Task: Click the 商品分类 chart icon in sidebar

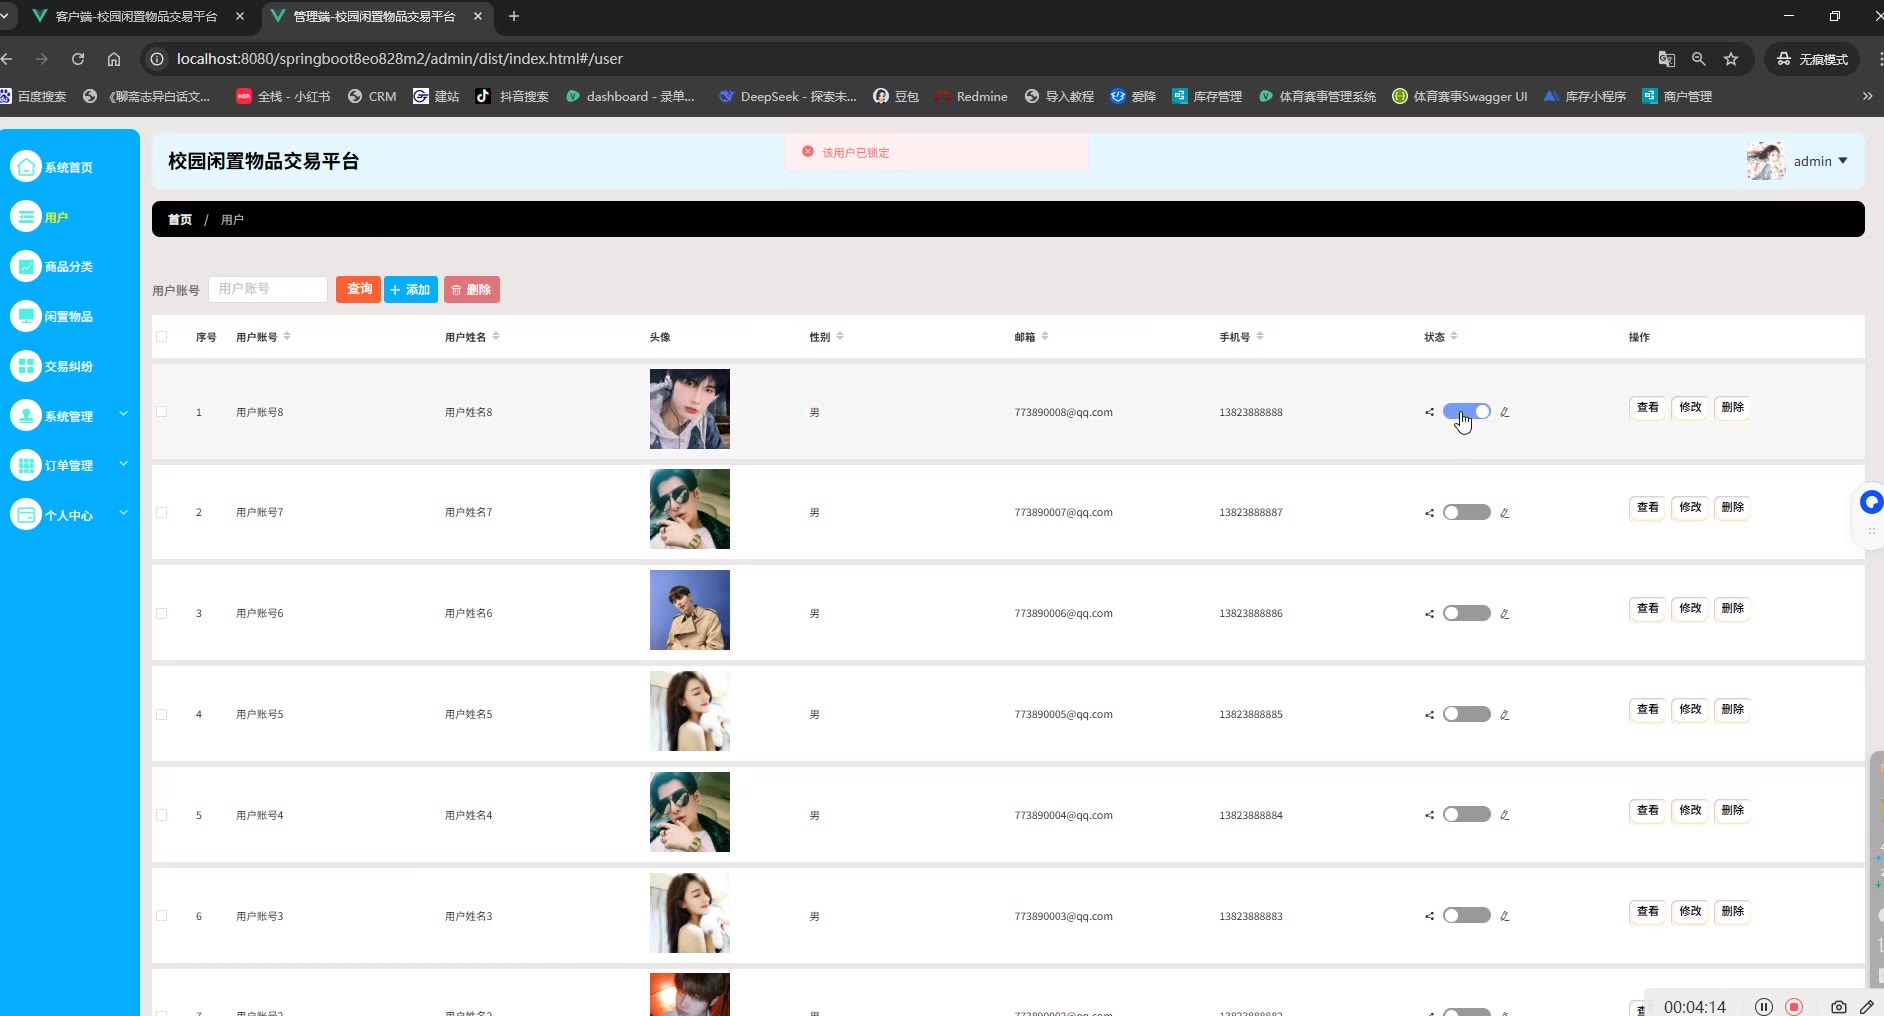Action: [26, 266]
